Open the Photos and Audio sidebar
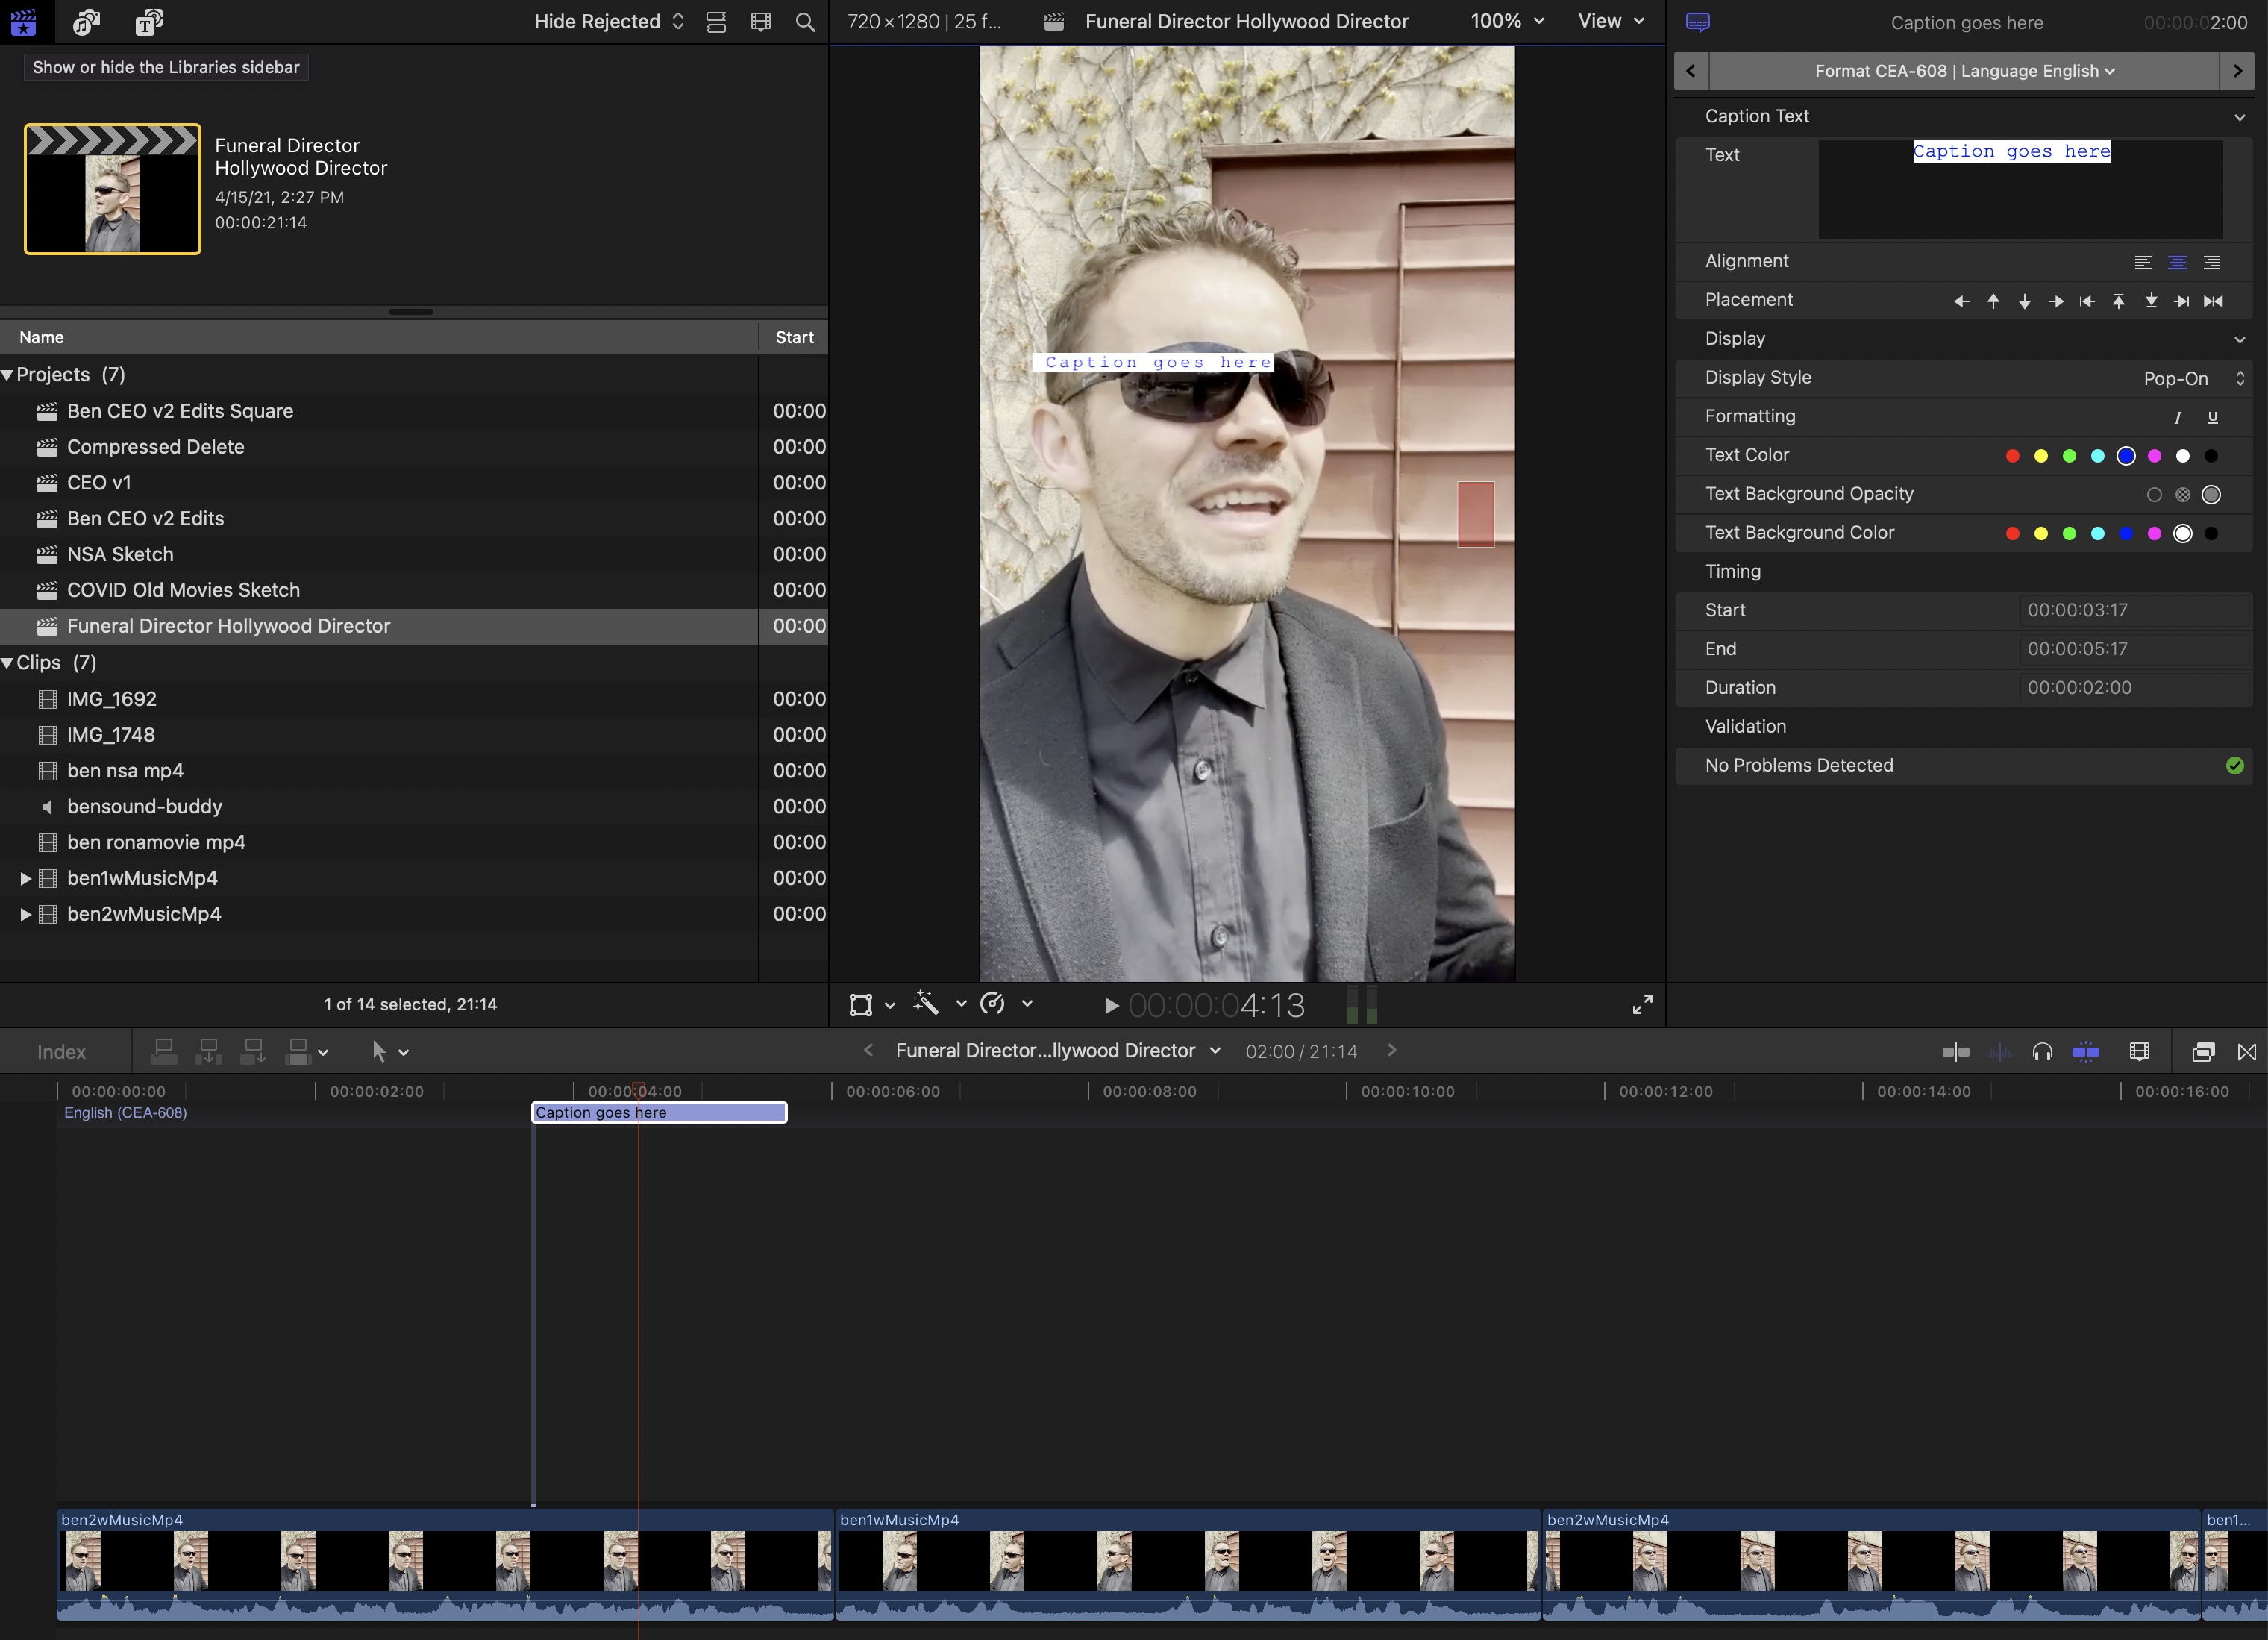The height and width of the screenshot is (1640, 2268). coord(87,22)
